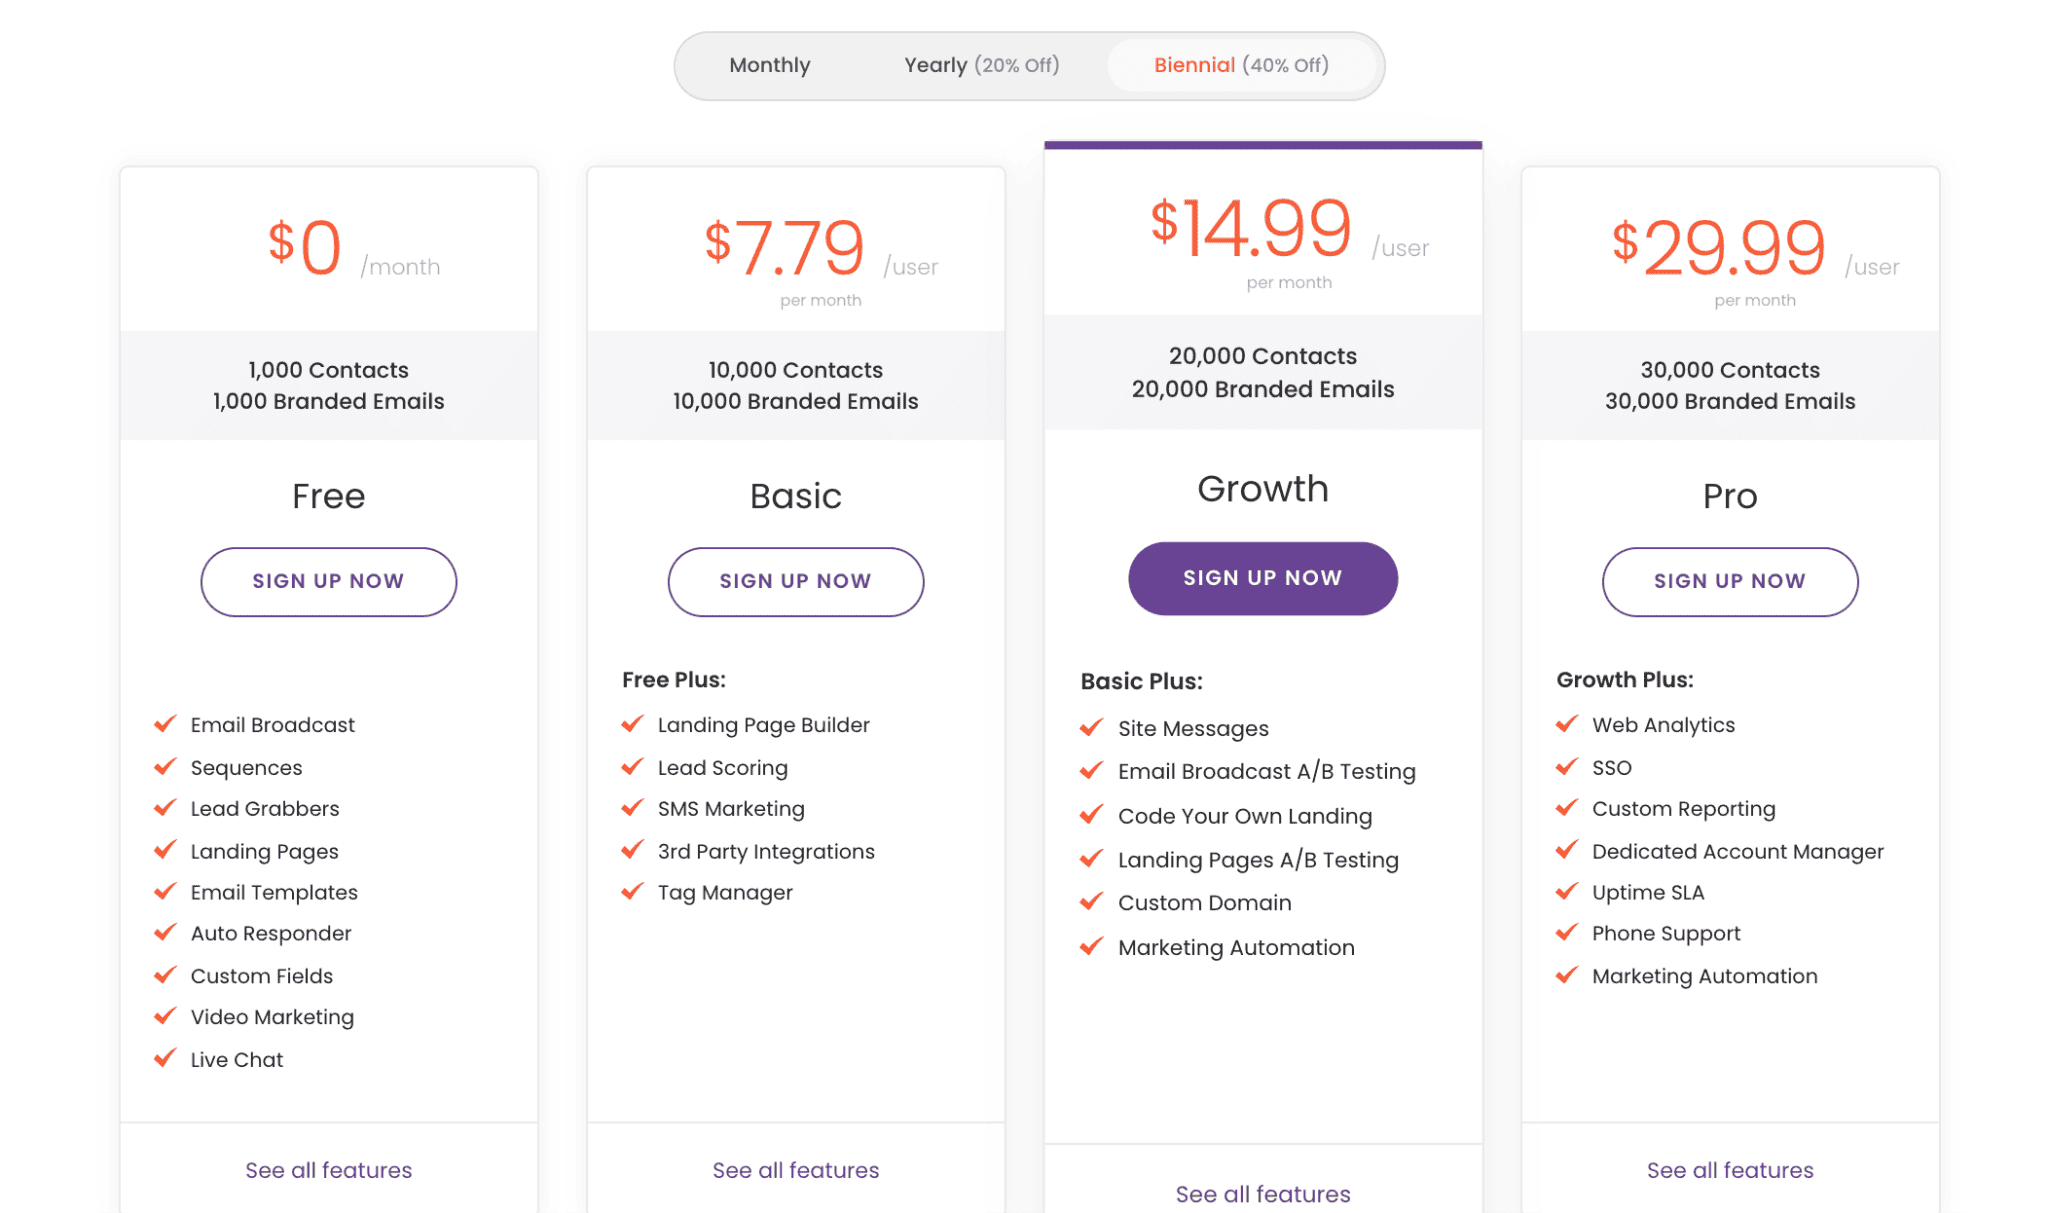
Task: Choose Biennial 40% Off billing
Action: 1241,65
